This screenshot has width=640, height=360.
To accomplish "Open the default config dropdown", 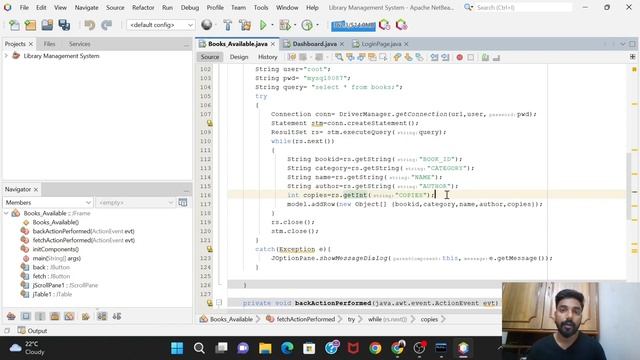I will pos(160,25).
